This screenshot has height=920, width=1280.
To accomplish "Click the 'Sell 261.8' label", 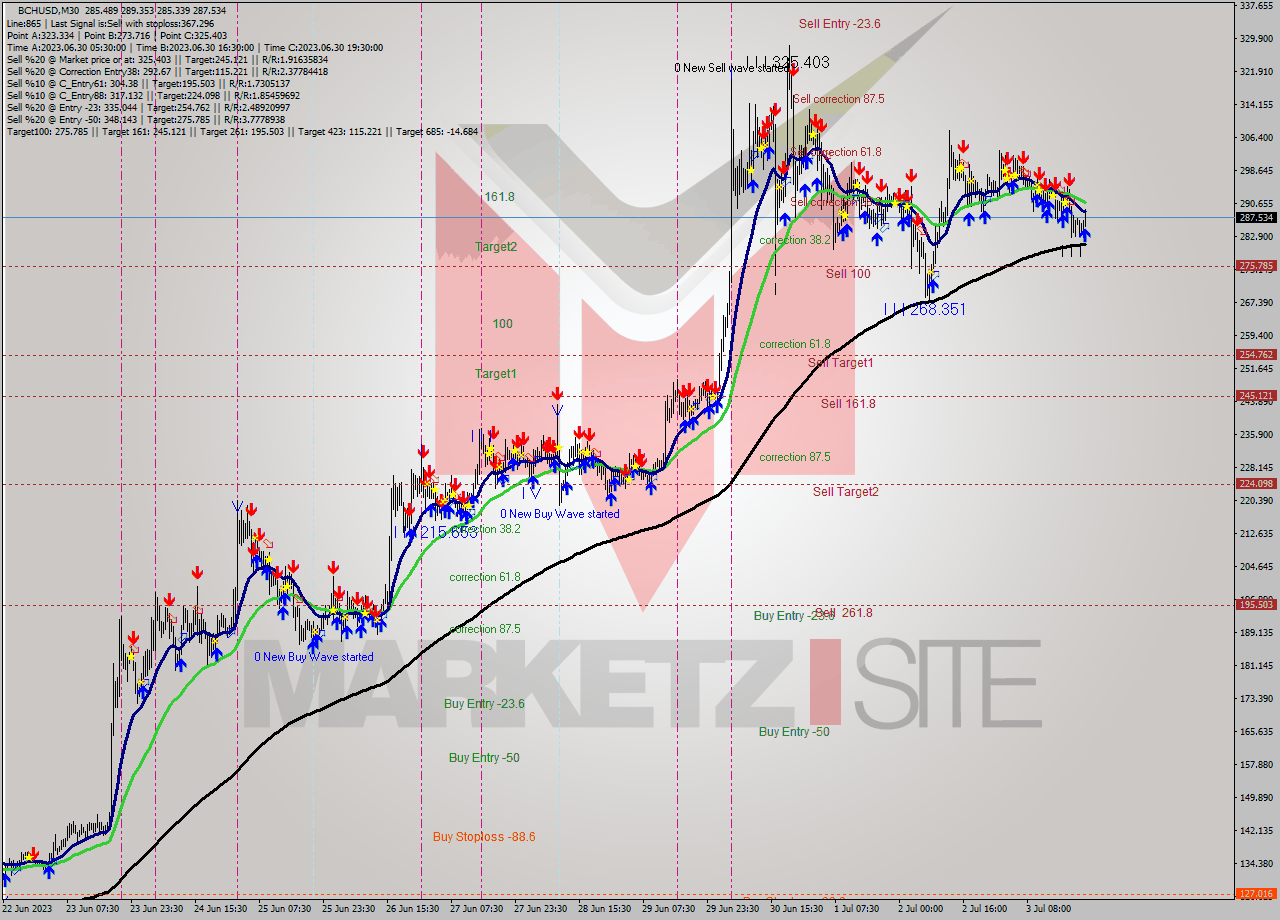I will [844, 612].
